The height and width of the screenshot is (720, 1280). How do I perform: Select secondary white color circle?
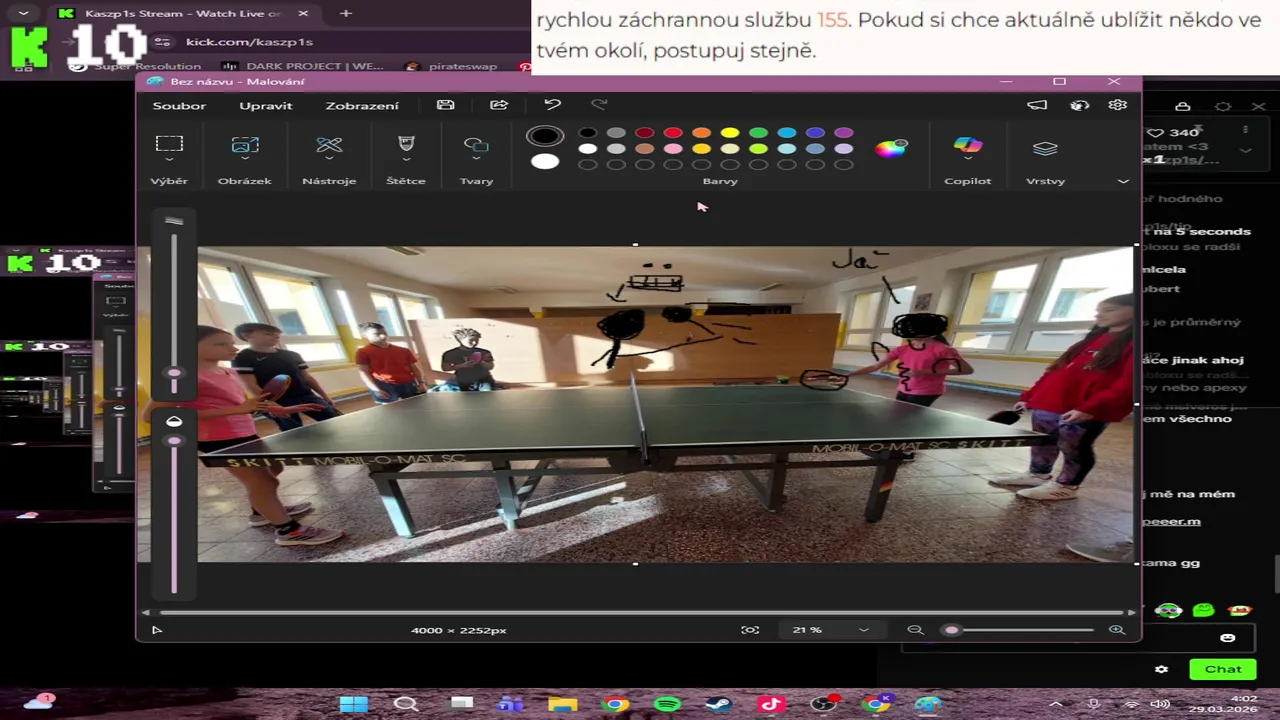pyautogui.click(x=545, y=161)
